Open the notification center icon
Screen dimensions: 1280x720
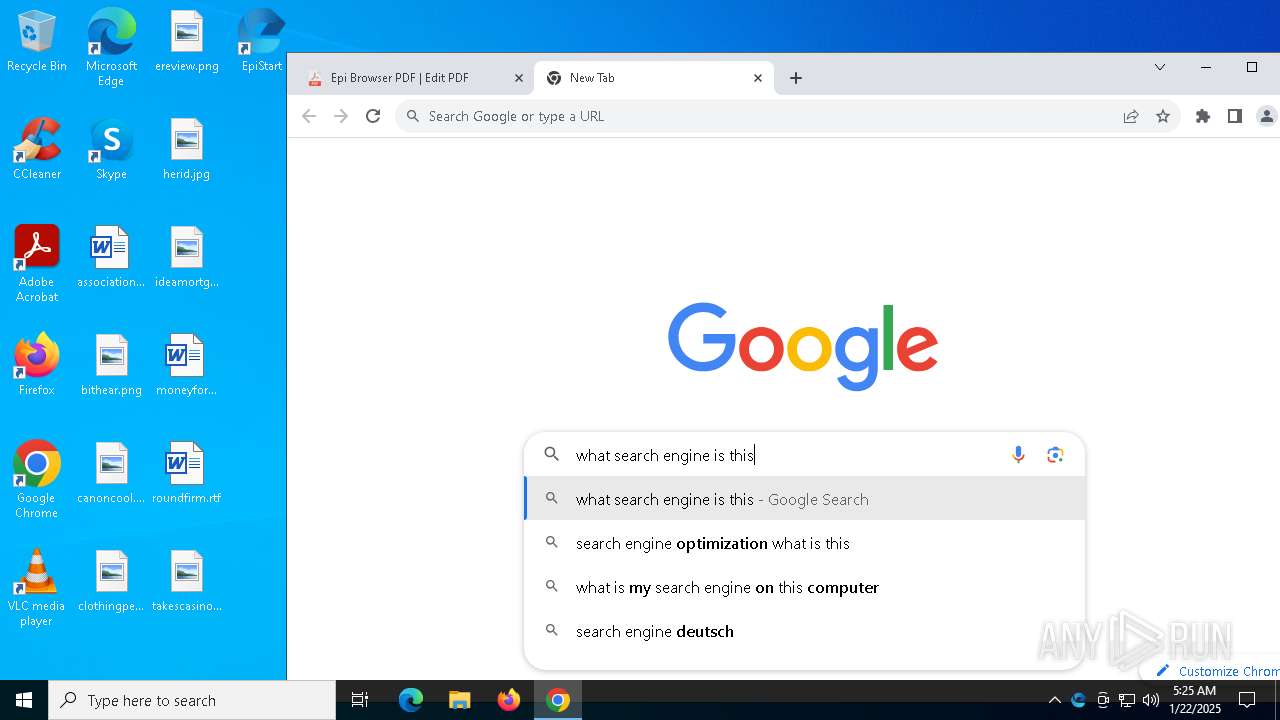(1247, 700)
